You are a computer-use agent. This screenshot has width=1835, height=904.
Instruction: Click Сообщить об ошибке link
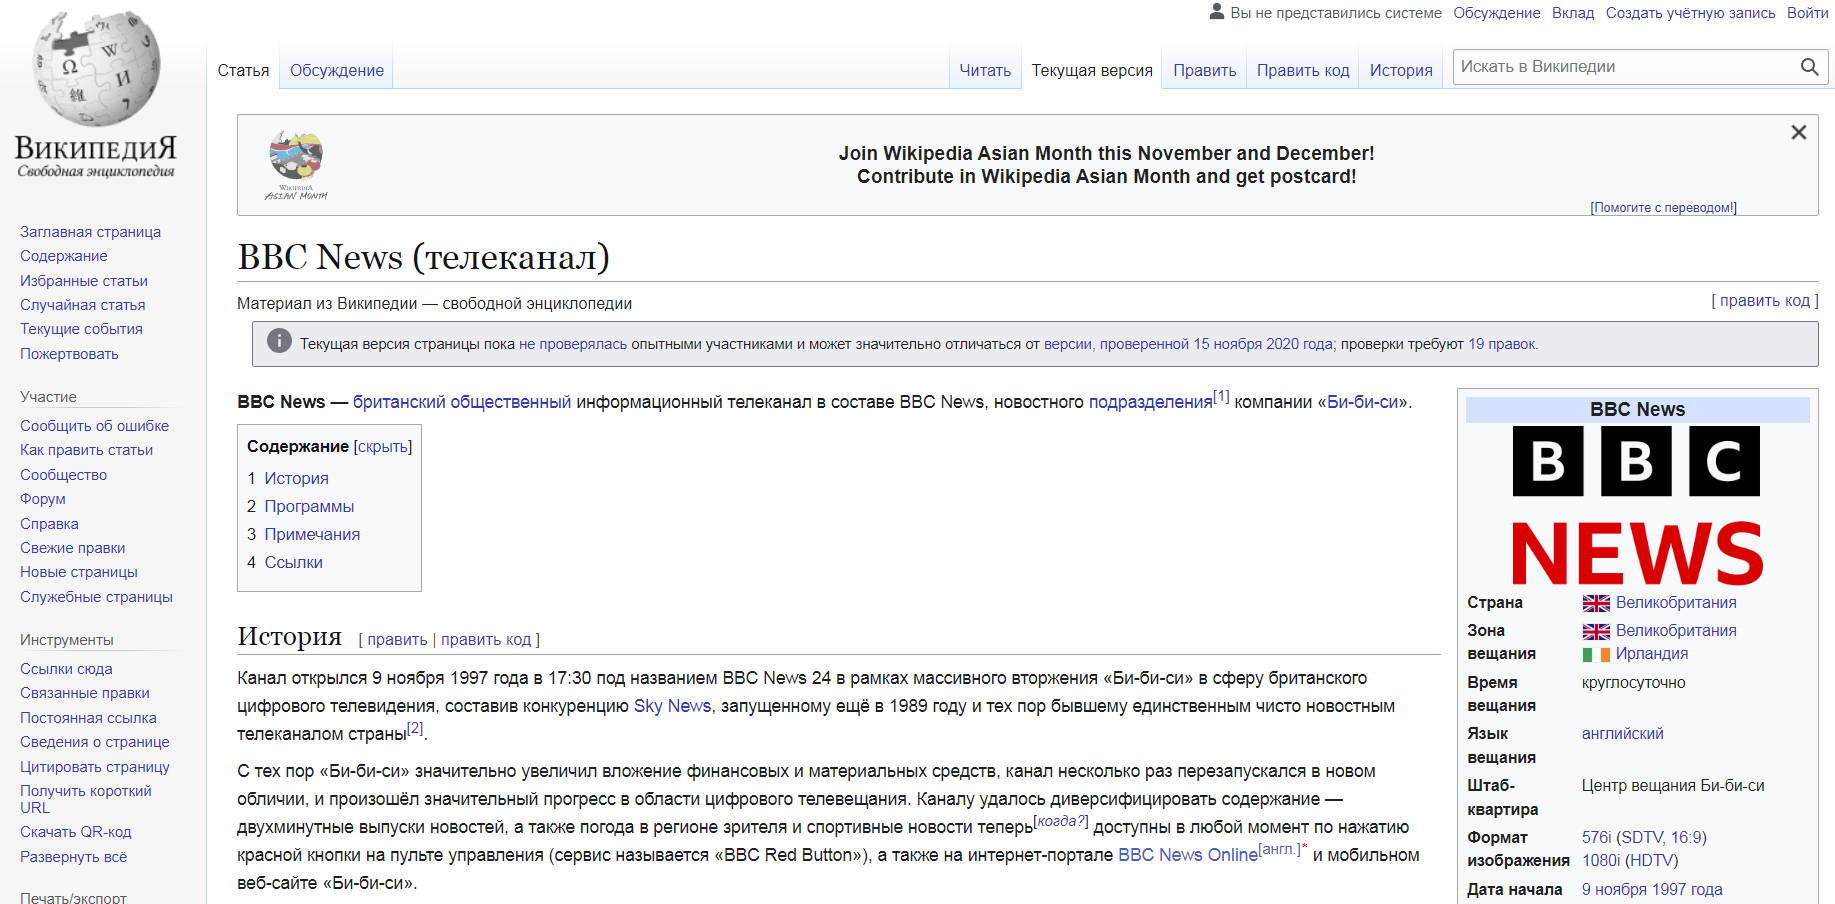click(94, 426)
